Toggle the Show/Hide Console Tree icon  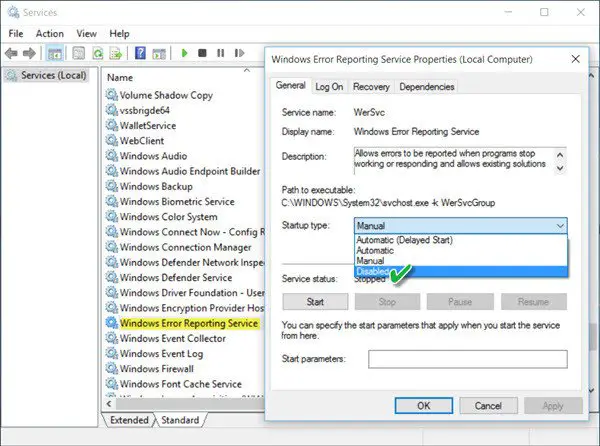point(54,53)
